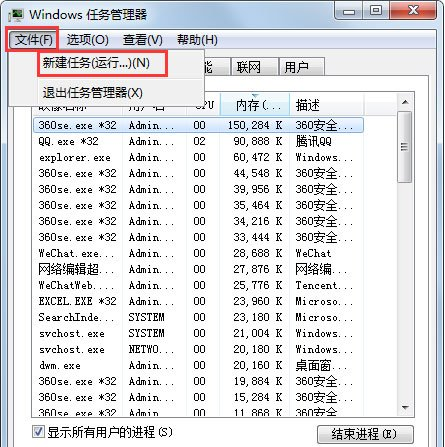Viewport: 445px width, 447px height.
Task: Select the 360se.exe row using 150,284 K
Action: click(198, 125)
